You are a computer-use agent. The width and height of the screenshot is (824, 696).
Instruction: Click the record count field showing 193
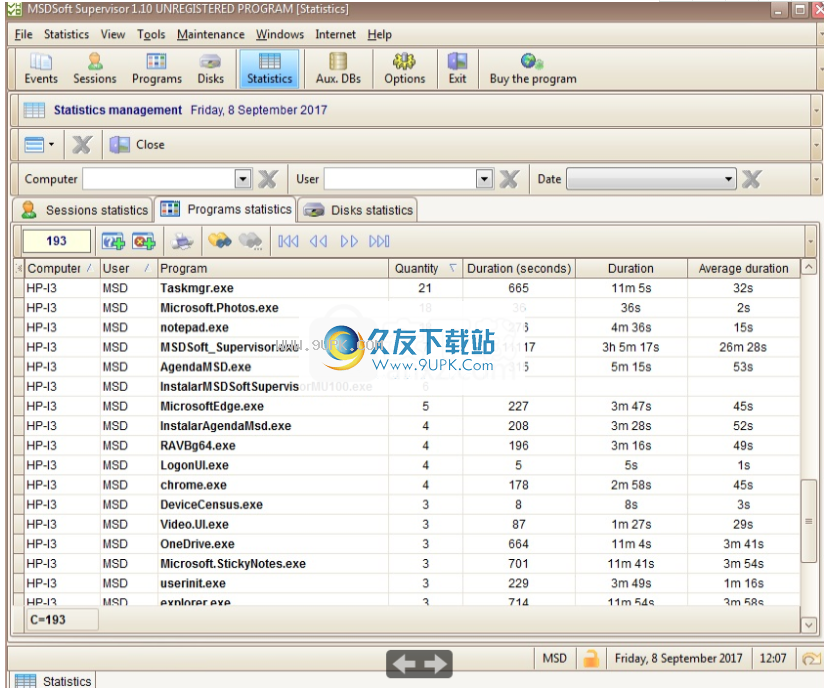[x=56, y=241]
